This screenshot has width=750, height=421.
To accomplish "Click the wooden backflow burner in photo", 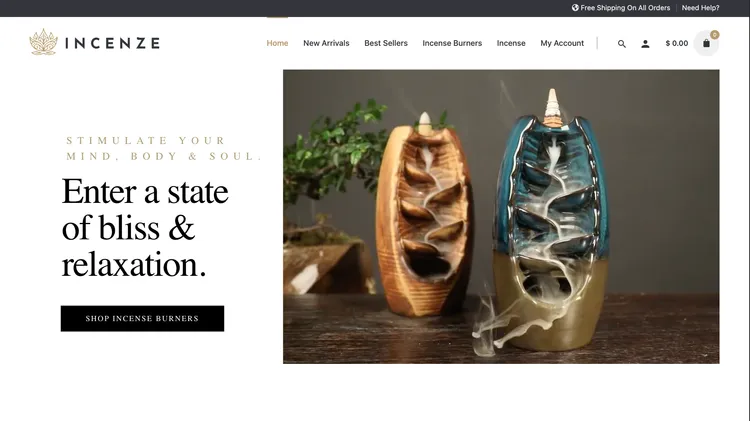I will pyautogui.click(x=423, y=215).
